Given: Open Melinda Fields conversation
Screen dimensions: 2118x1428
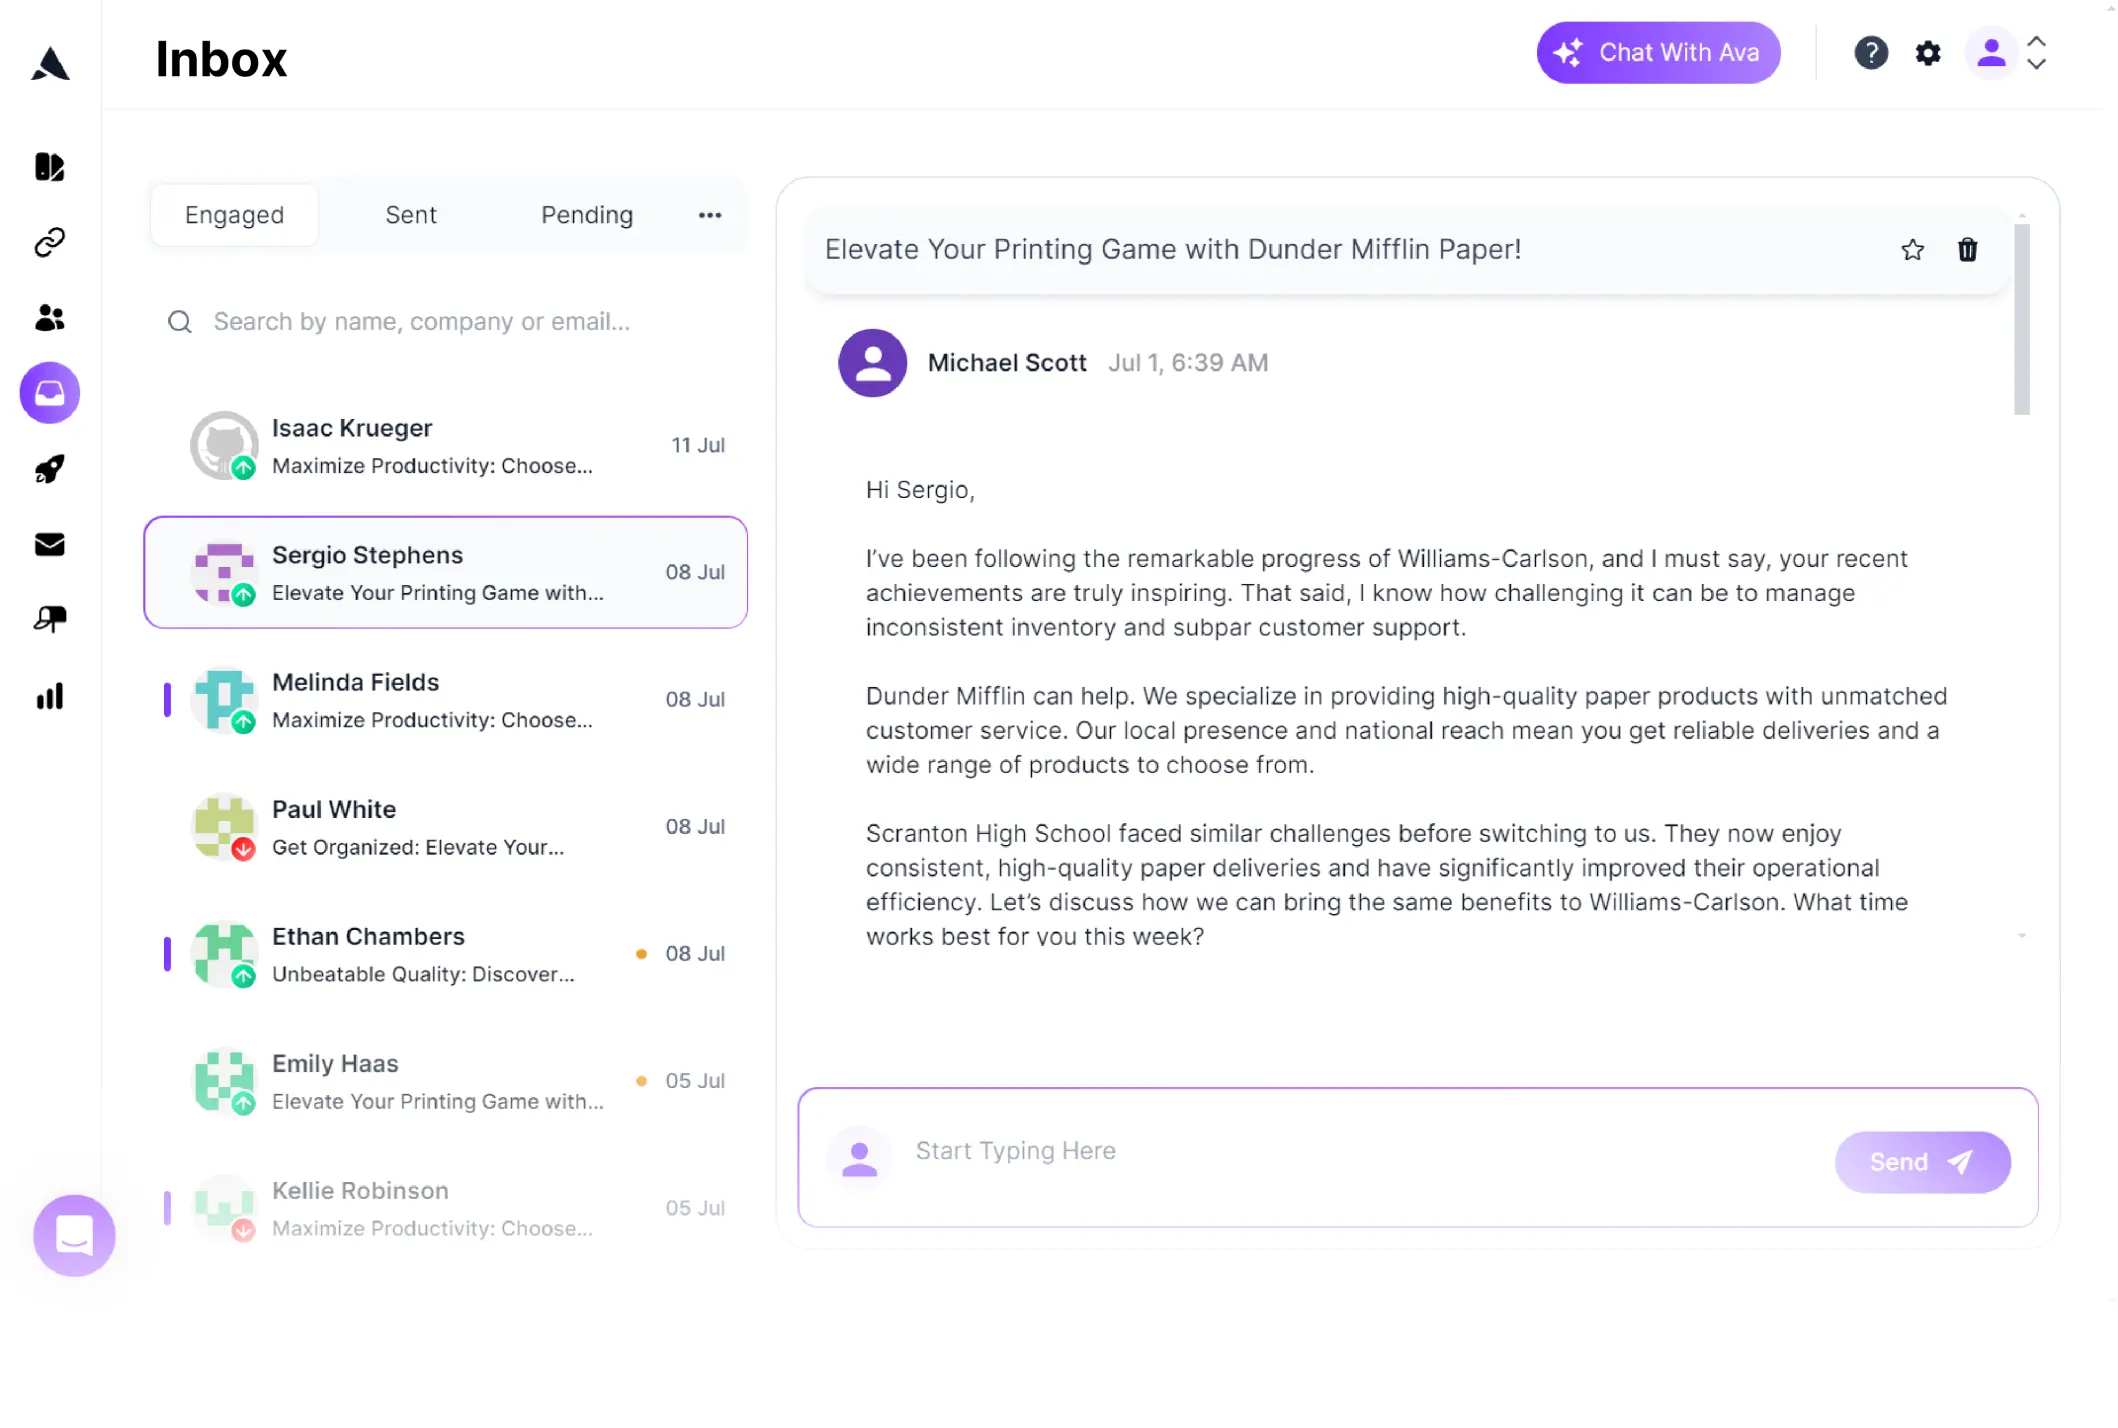Looking at the screenshot, I should [x=446, y=699].
